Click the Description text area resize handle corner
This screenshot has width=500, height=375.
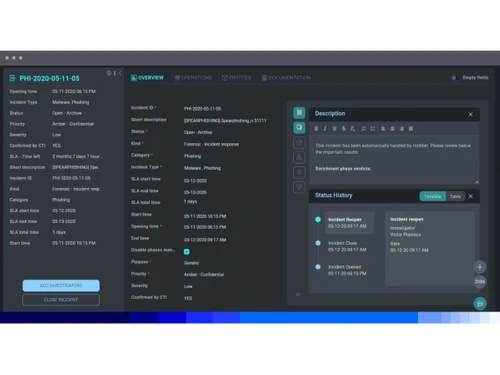tap(477, 182)
